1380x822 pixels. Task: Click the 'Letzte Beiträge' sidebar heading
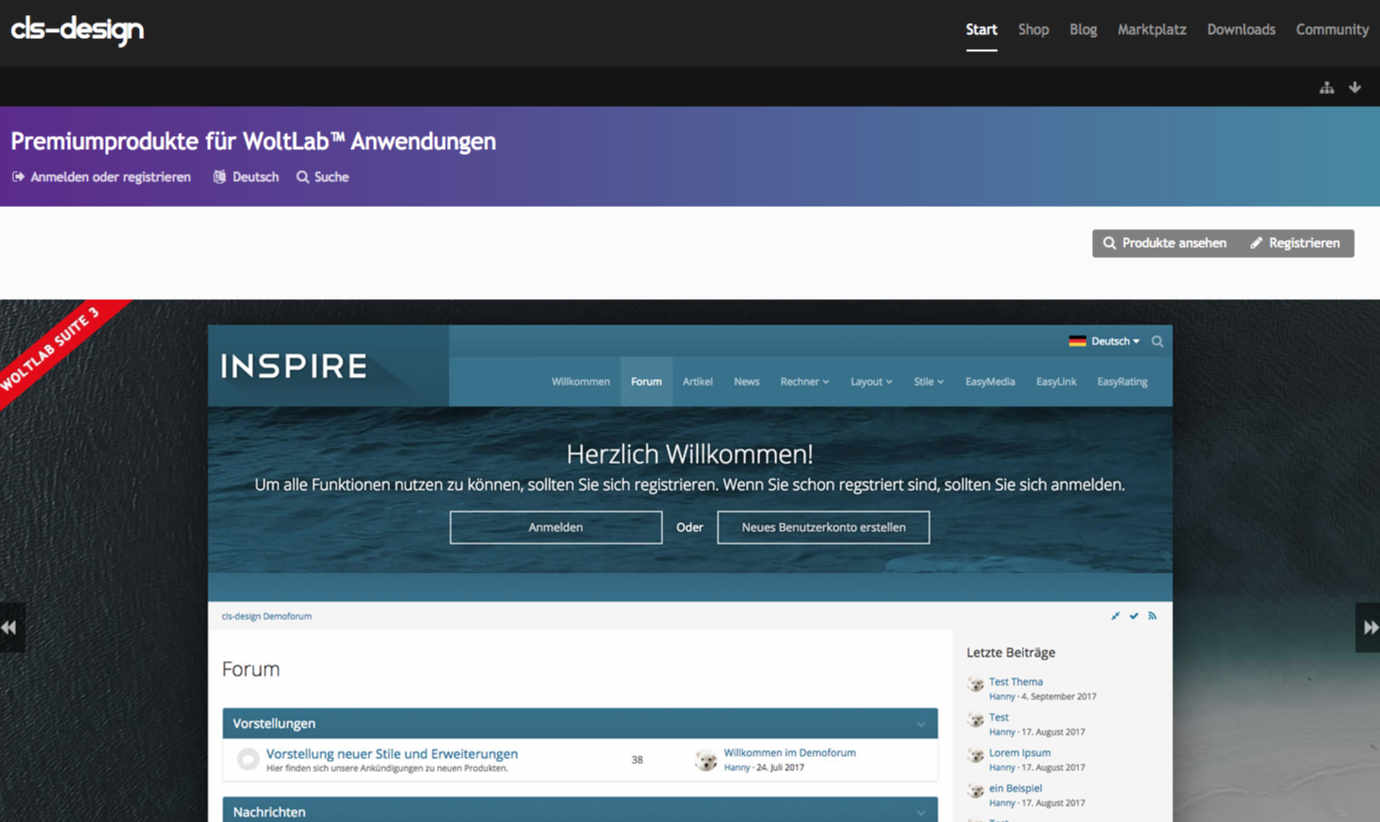click(1011, 652)
